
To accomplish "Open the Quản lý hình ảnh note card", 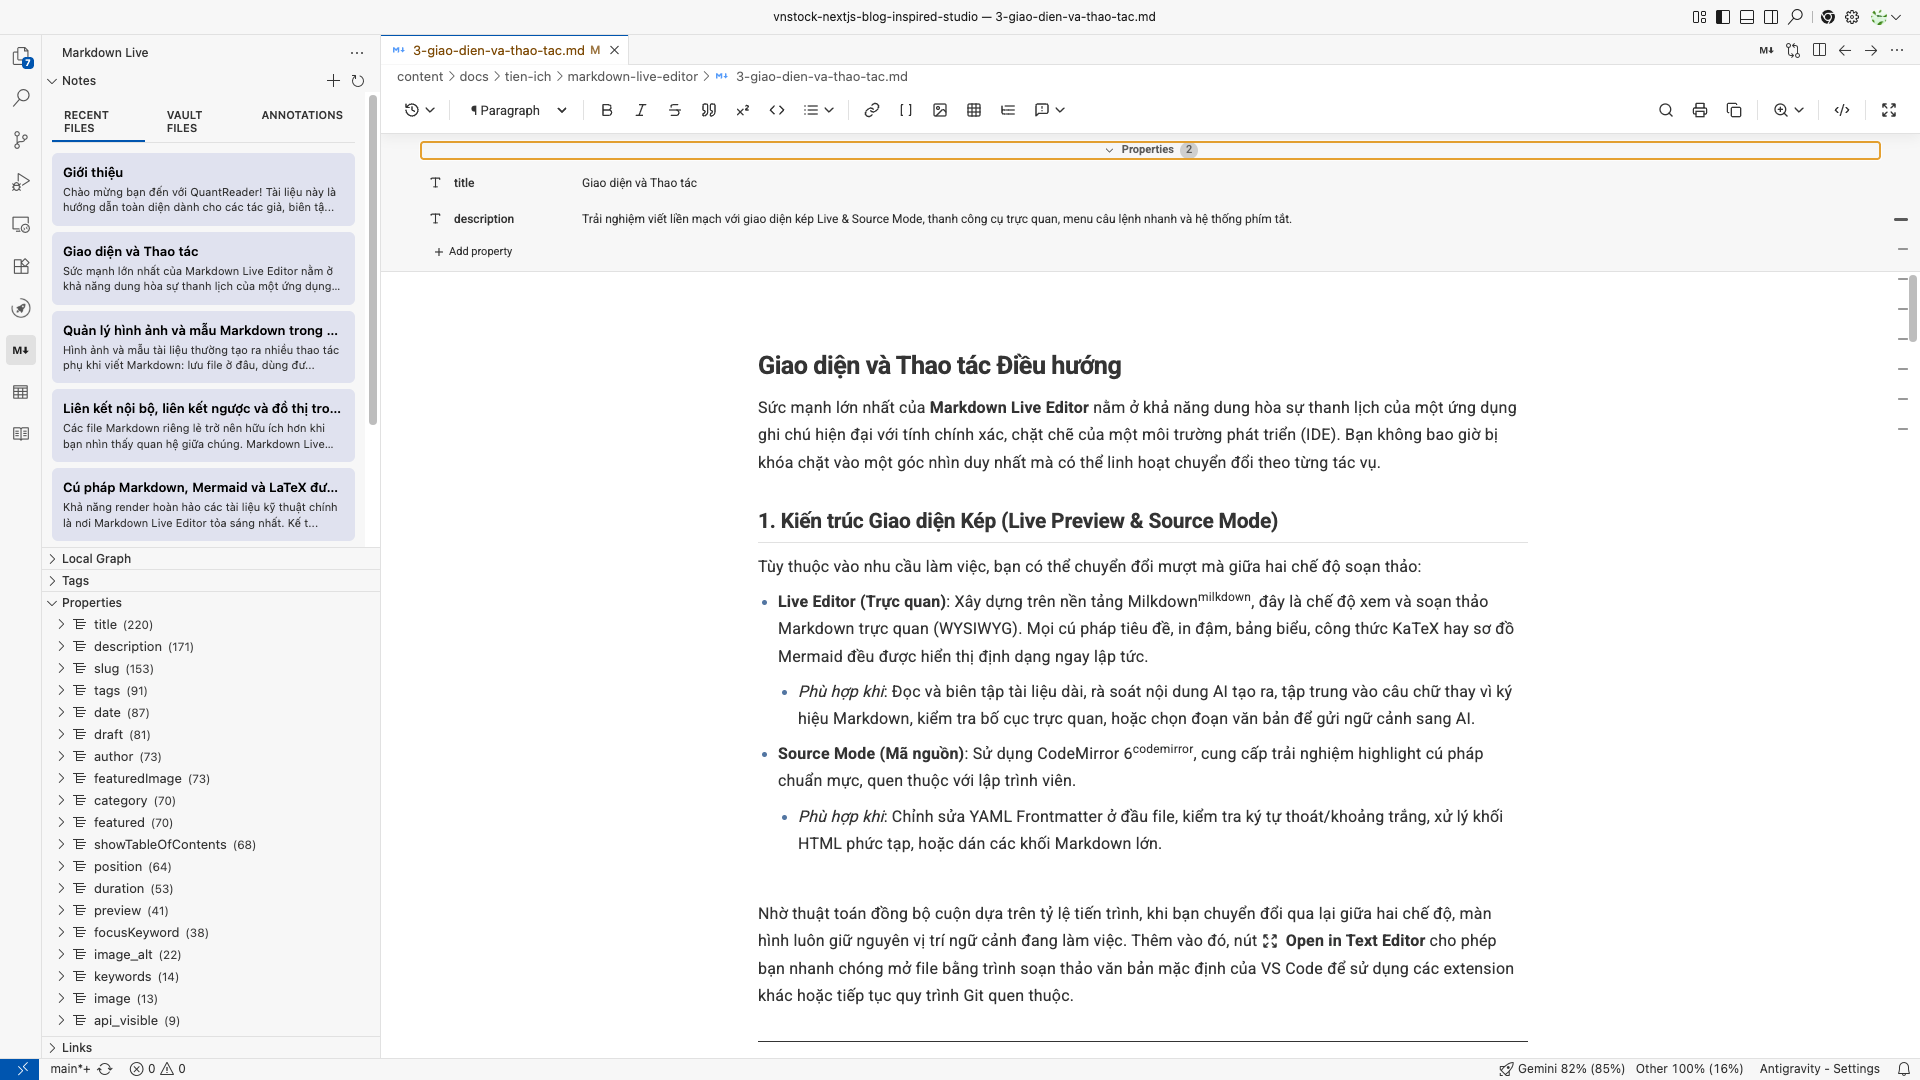I will coord(203,347).
